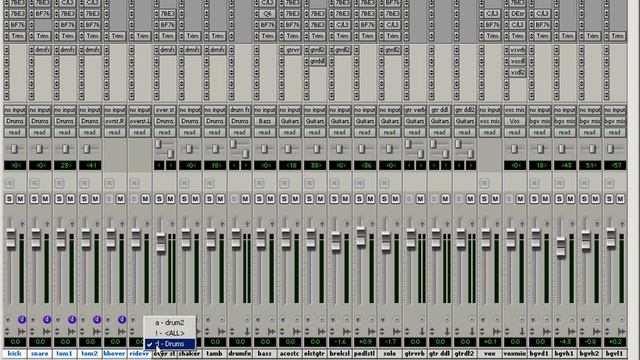
Task: Solo the snare track
Action: coord(34,199)
